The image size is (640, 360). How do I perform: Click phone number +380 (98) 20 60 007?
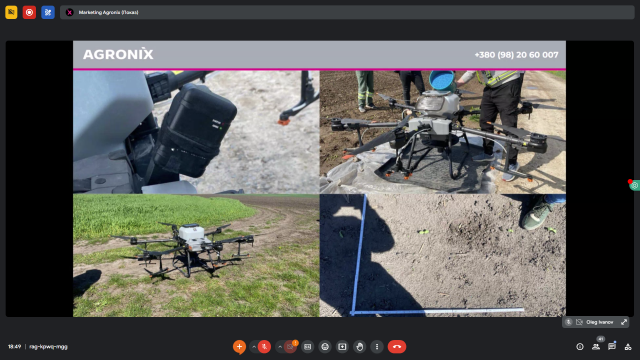[516, 55]
